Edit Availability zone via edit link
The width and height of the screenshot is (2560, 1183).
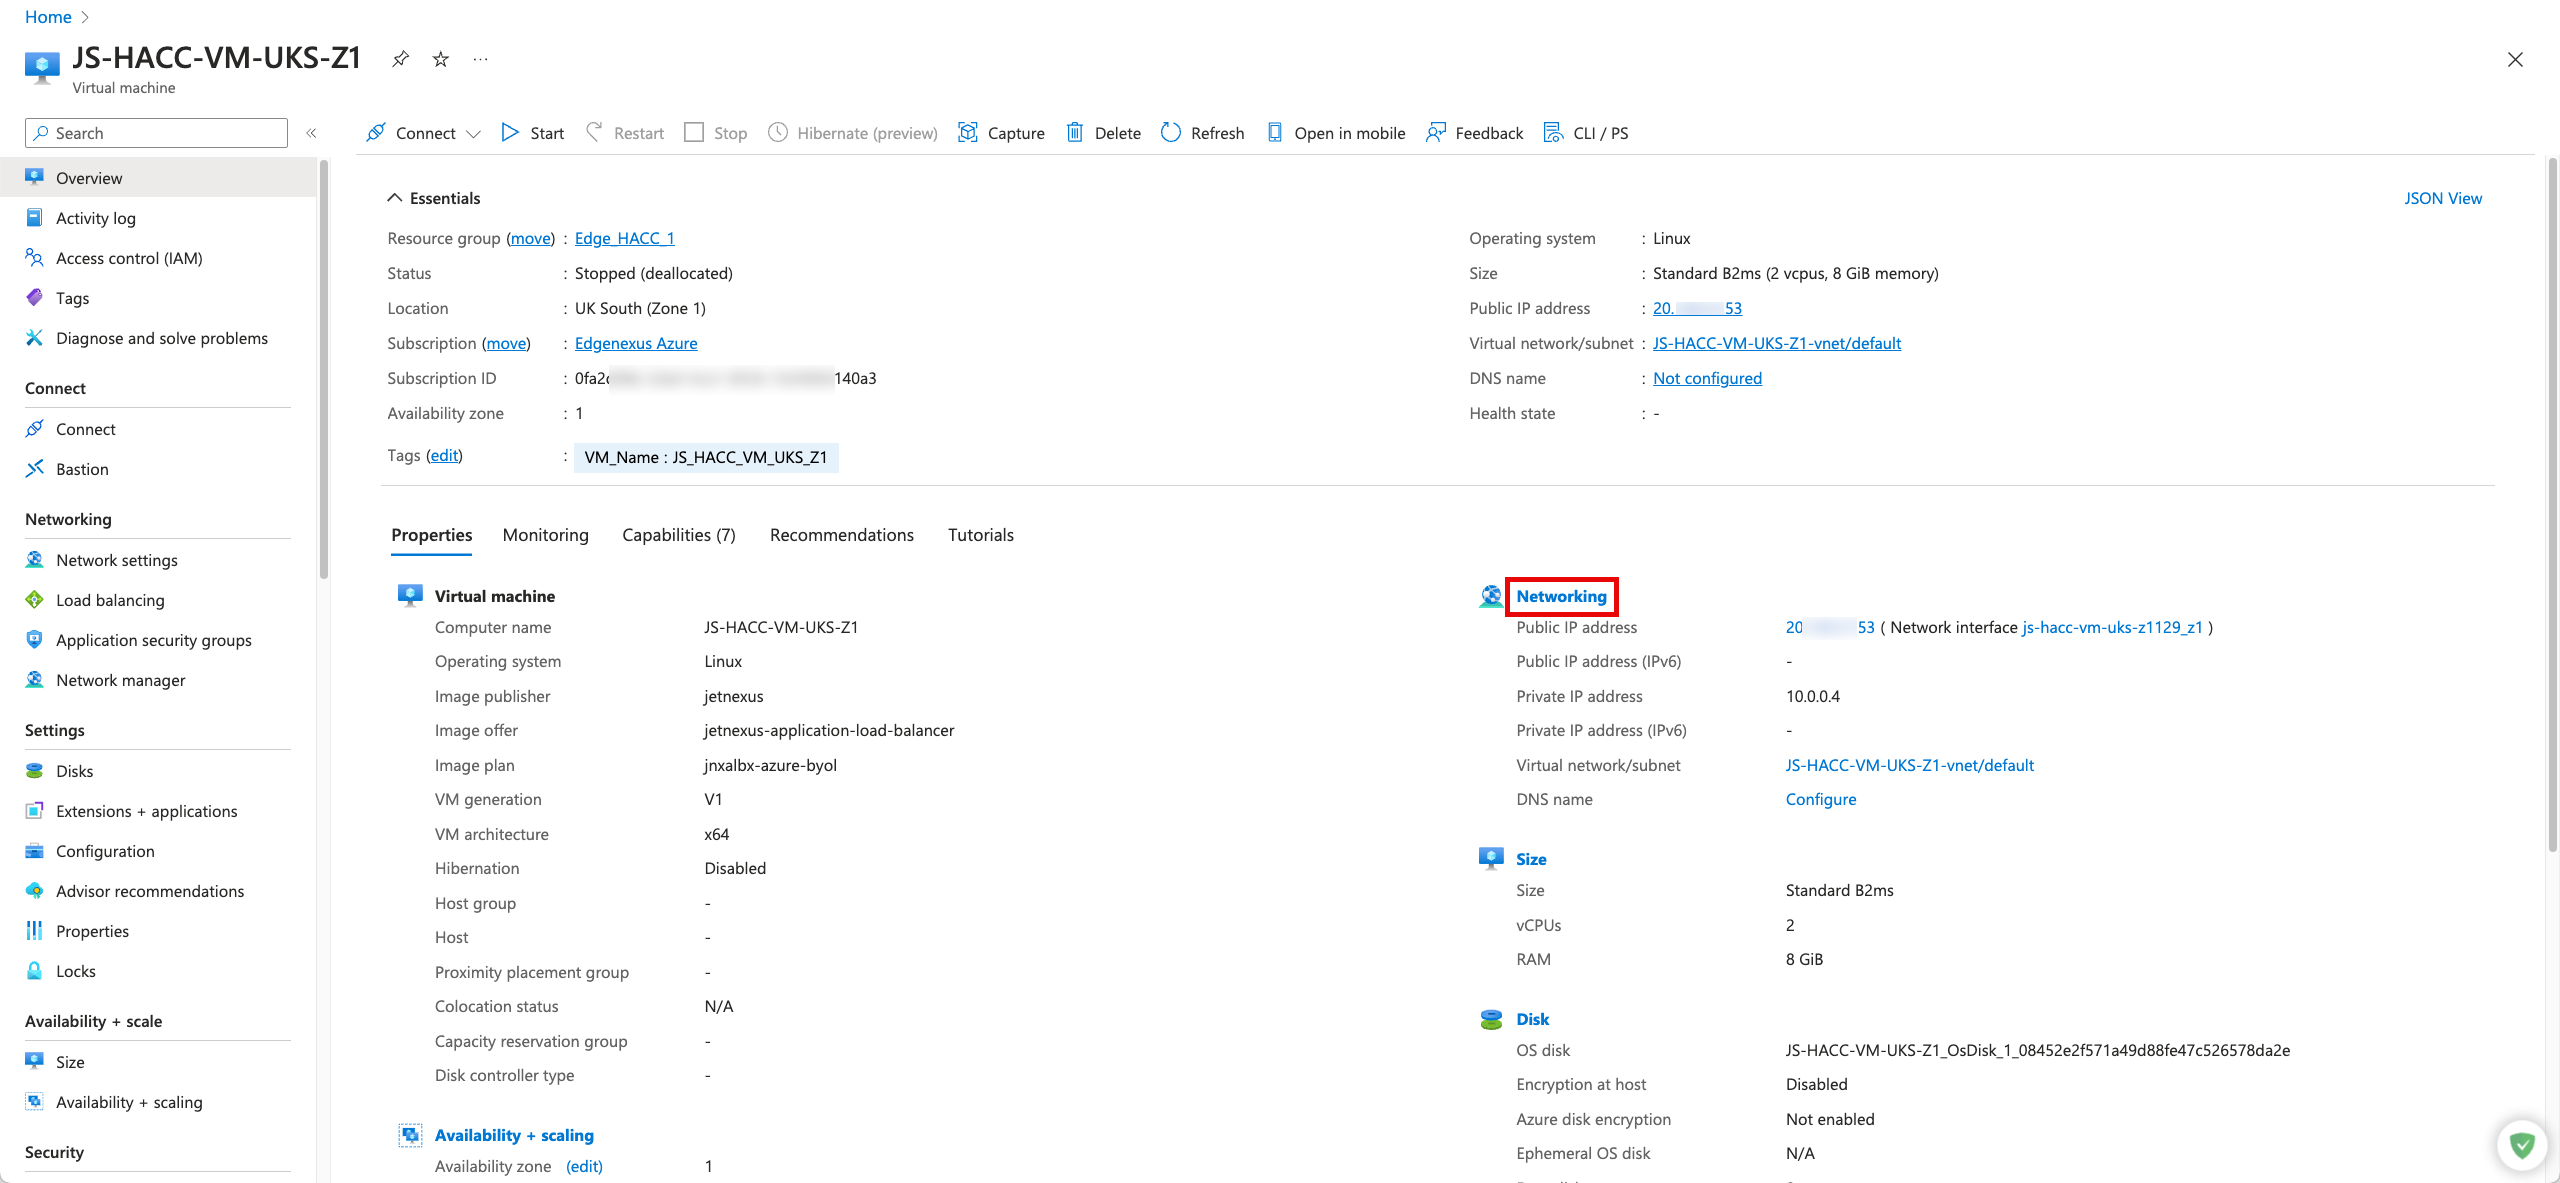(584, 1166)
